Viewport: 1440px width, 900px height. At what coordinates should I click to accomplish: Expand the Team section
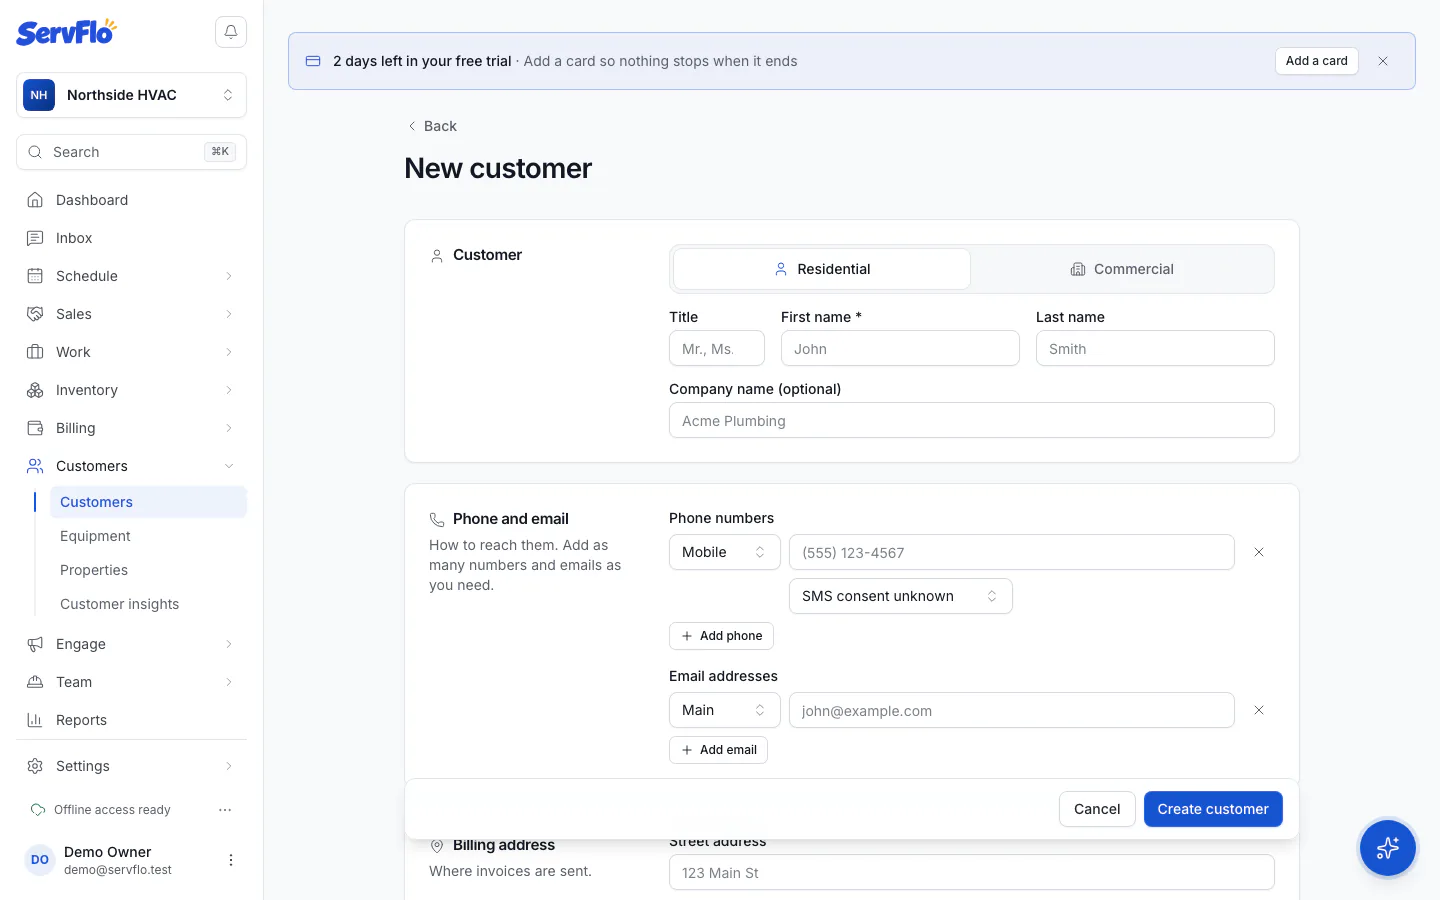[x=132, y=682]
